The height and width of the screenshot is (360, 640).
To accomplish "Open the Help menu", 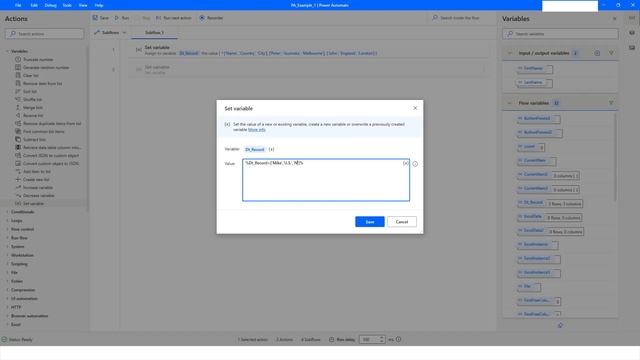I will click(99, 5).
